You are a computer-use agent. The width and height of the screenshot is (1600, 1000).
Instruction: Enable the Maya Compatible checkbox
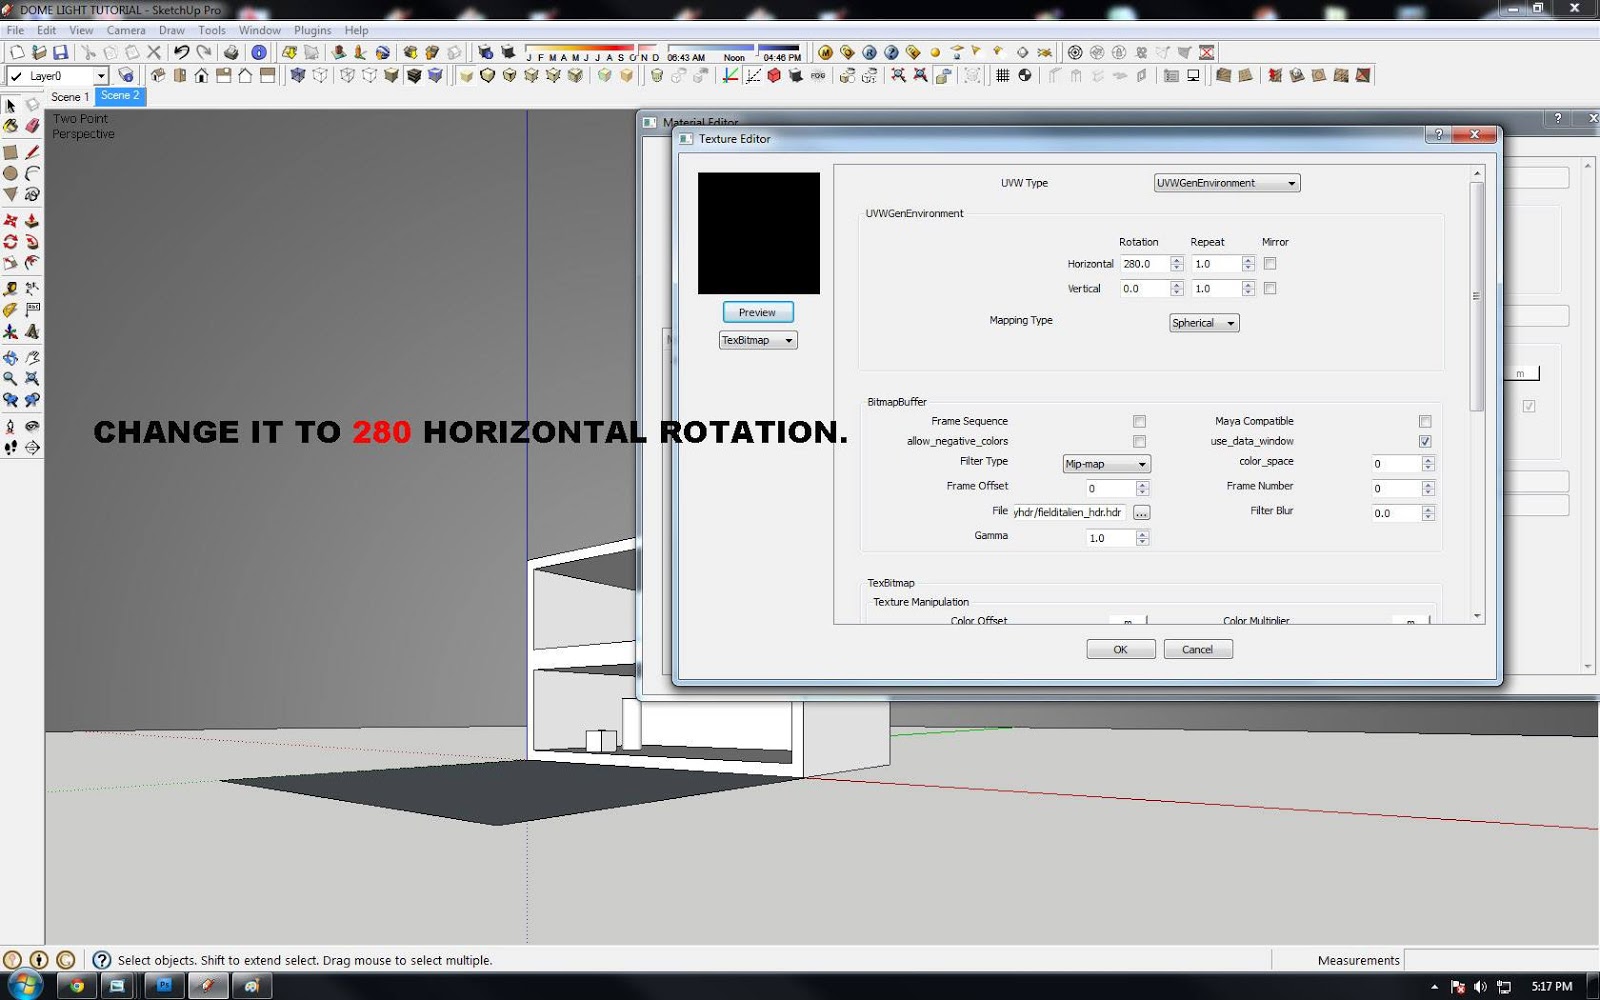[1424, 421]
